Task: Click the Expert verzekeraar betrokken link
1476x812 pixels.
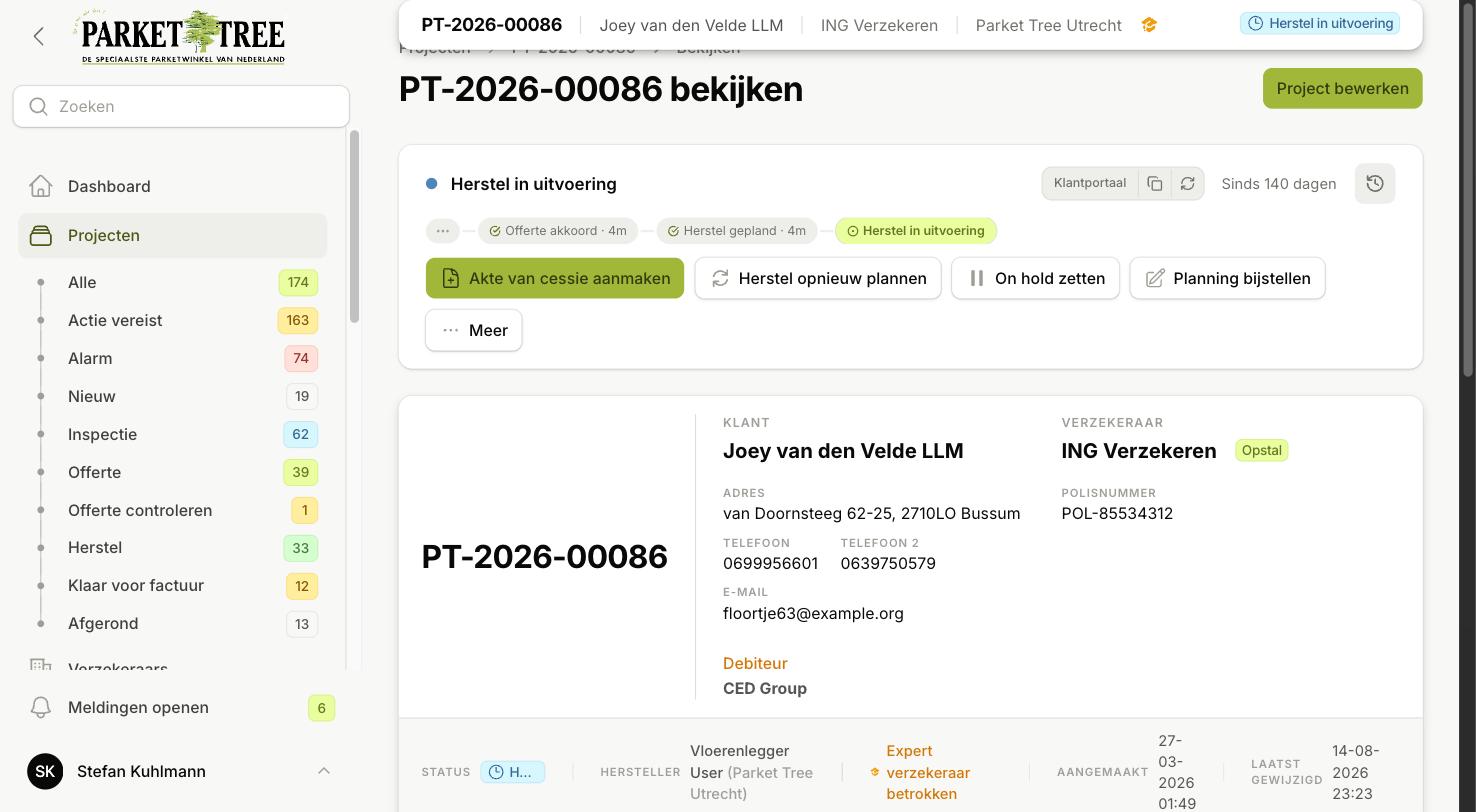Action: (928, 772)
